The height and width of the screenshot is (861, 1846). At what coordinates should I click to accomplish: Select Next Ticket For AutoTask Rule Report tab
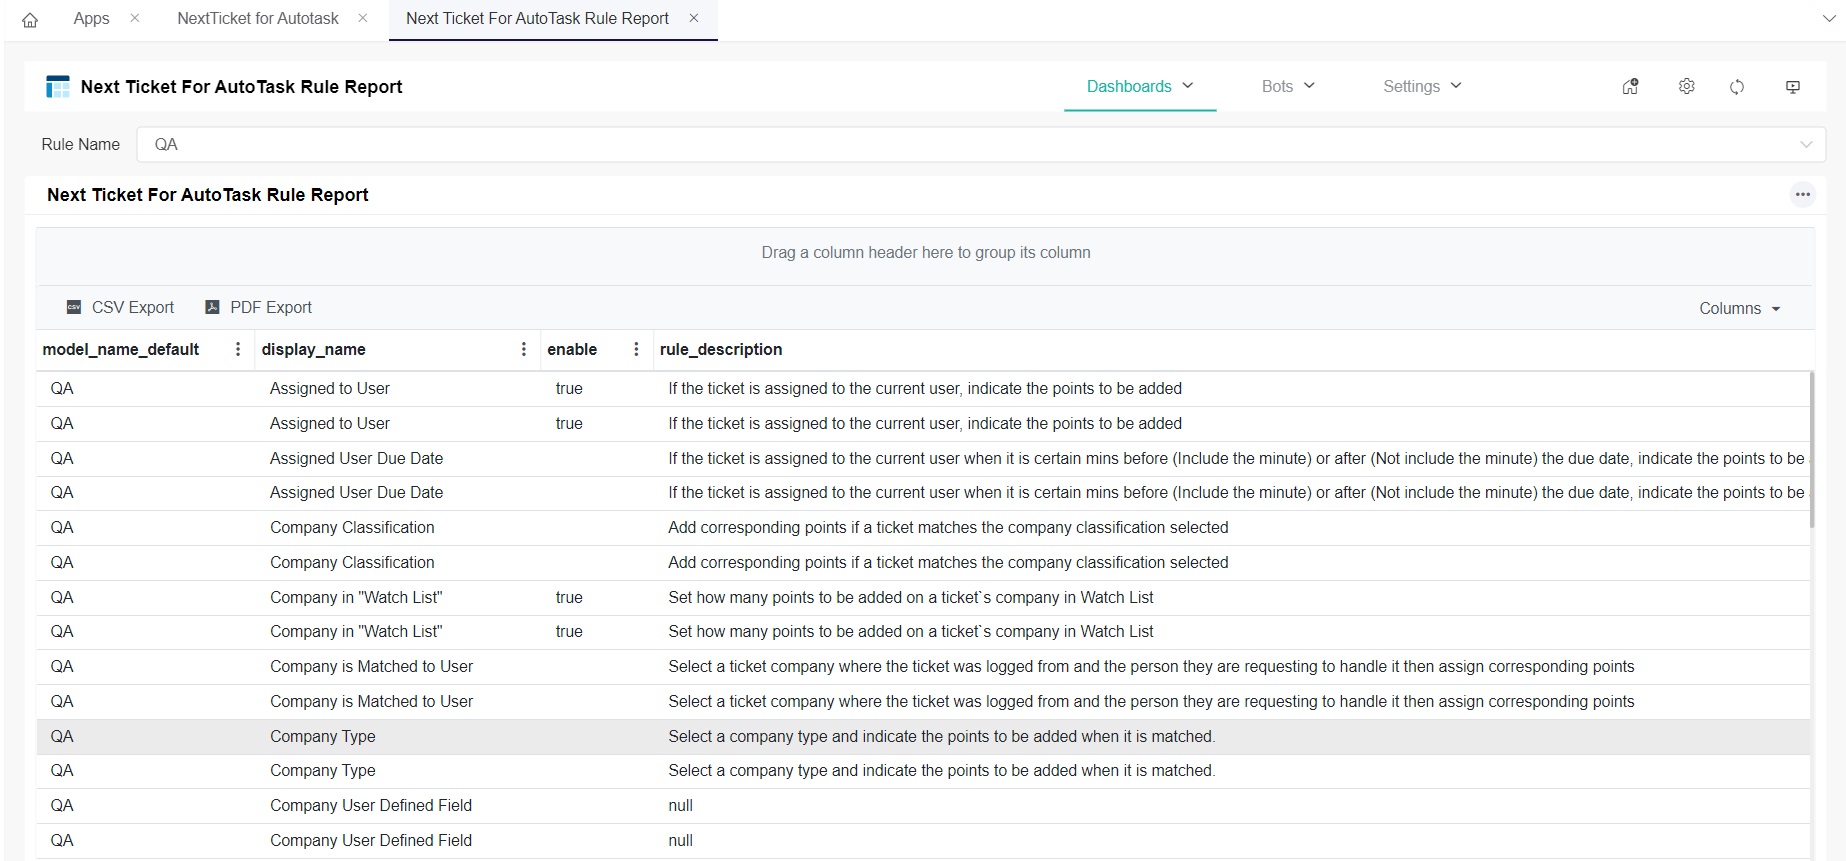(x=537, y=18)
